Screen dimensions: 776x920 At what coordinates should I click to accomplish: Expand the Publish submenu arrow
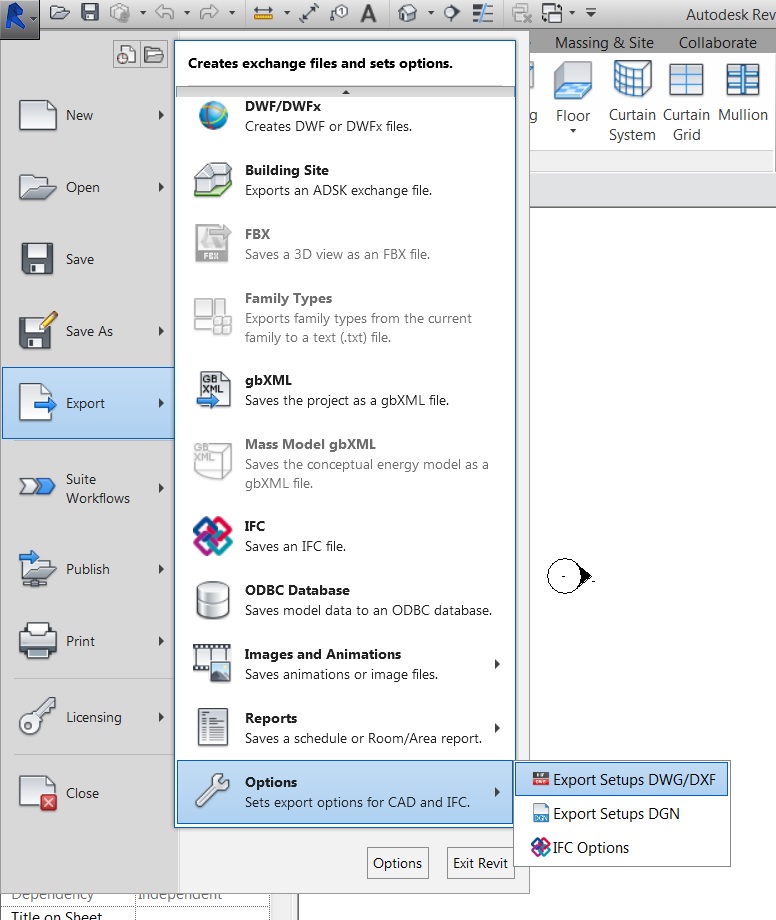161,569
